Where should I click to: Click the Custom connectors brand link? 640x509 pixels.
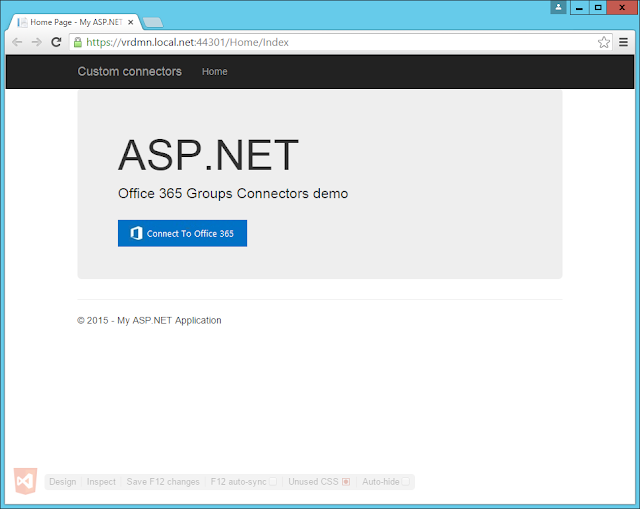coord(129,71)
